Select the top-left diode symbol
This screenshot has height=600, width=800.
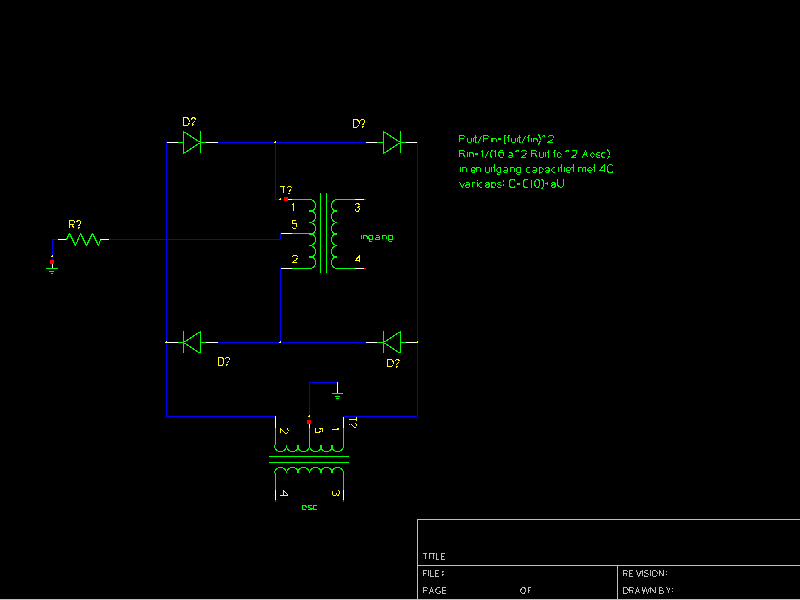click(192, 143)
